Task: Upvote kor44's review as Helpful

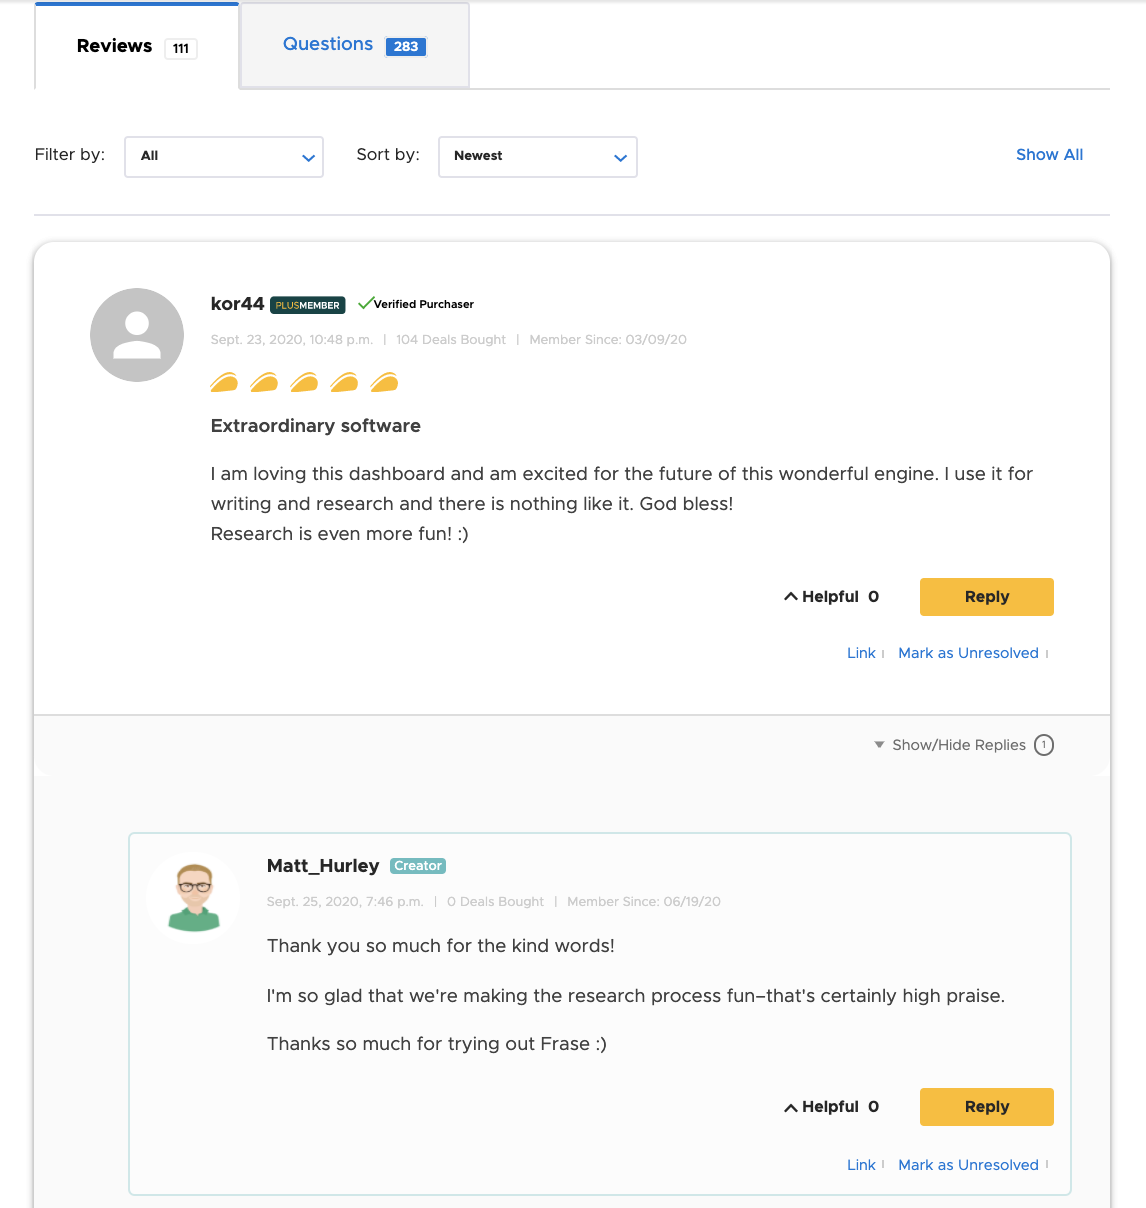Action: [831, 597]
